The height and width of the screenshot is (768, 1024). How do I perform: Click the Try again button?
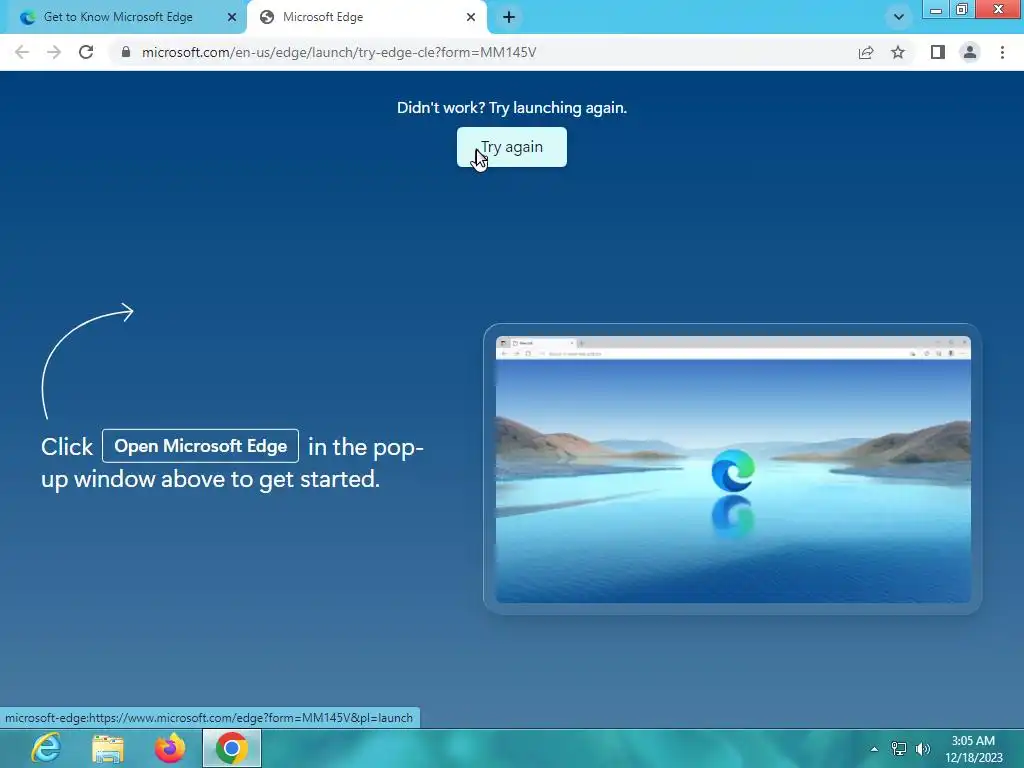click(511, 147)
